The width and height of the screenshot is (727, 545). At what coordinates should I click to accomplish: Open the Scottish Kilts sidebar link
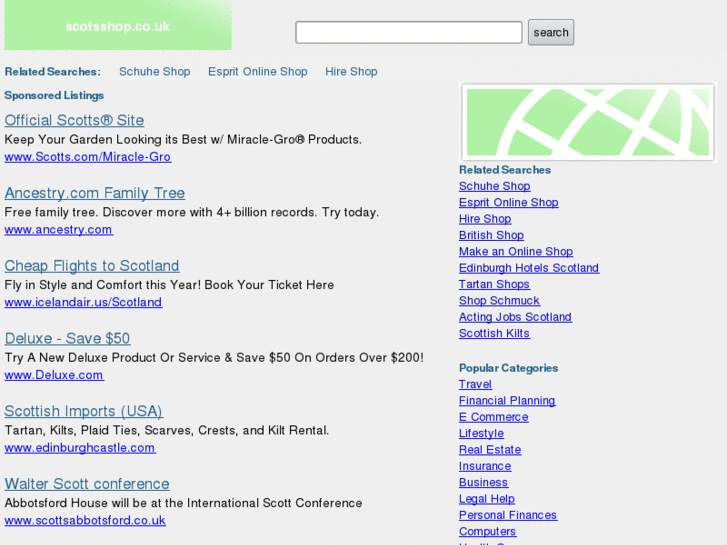click(x=494, y=333)
